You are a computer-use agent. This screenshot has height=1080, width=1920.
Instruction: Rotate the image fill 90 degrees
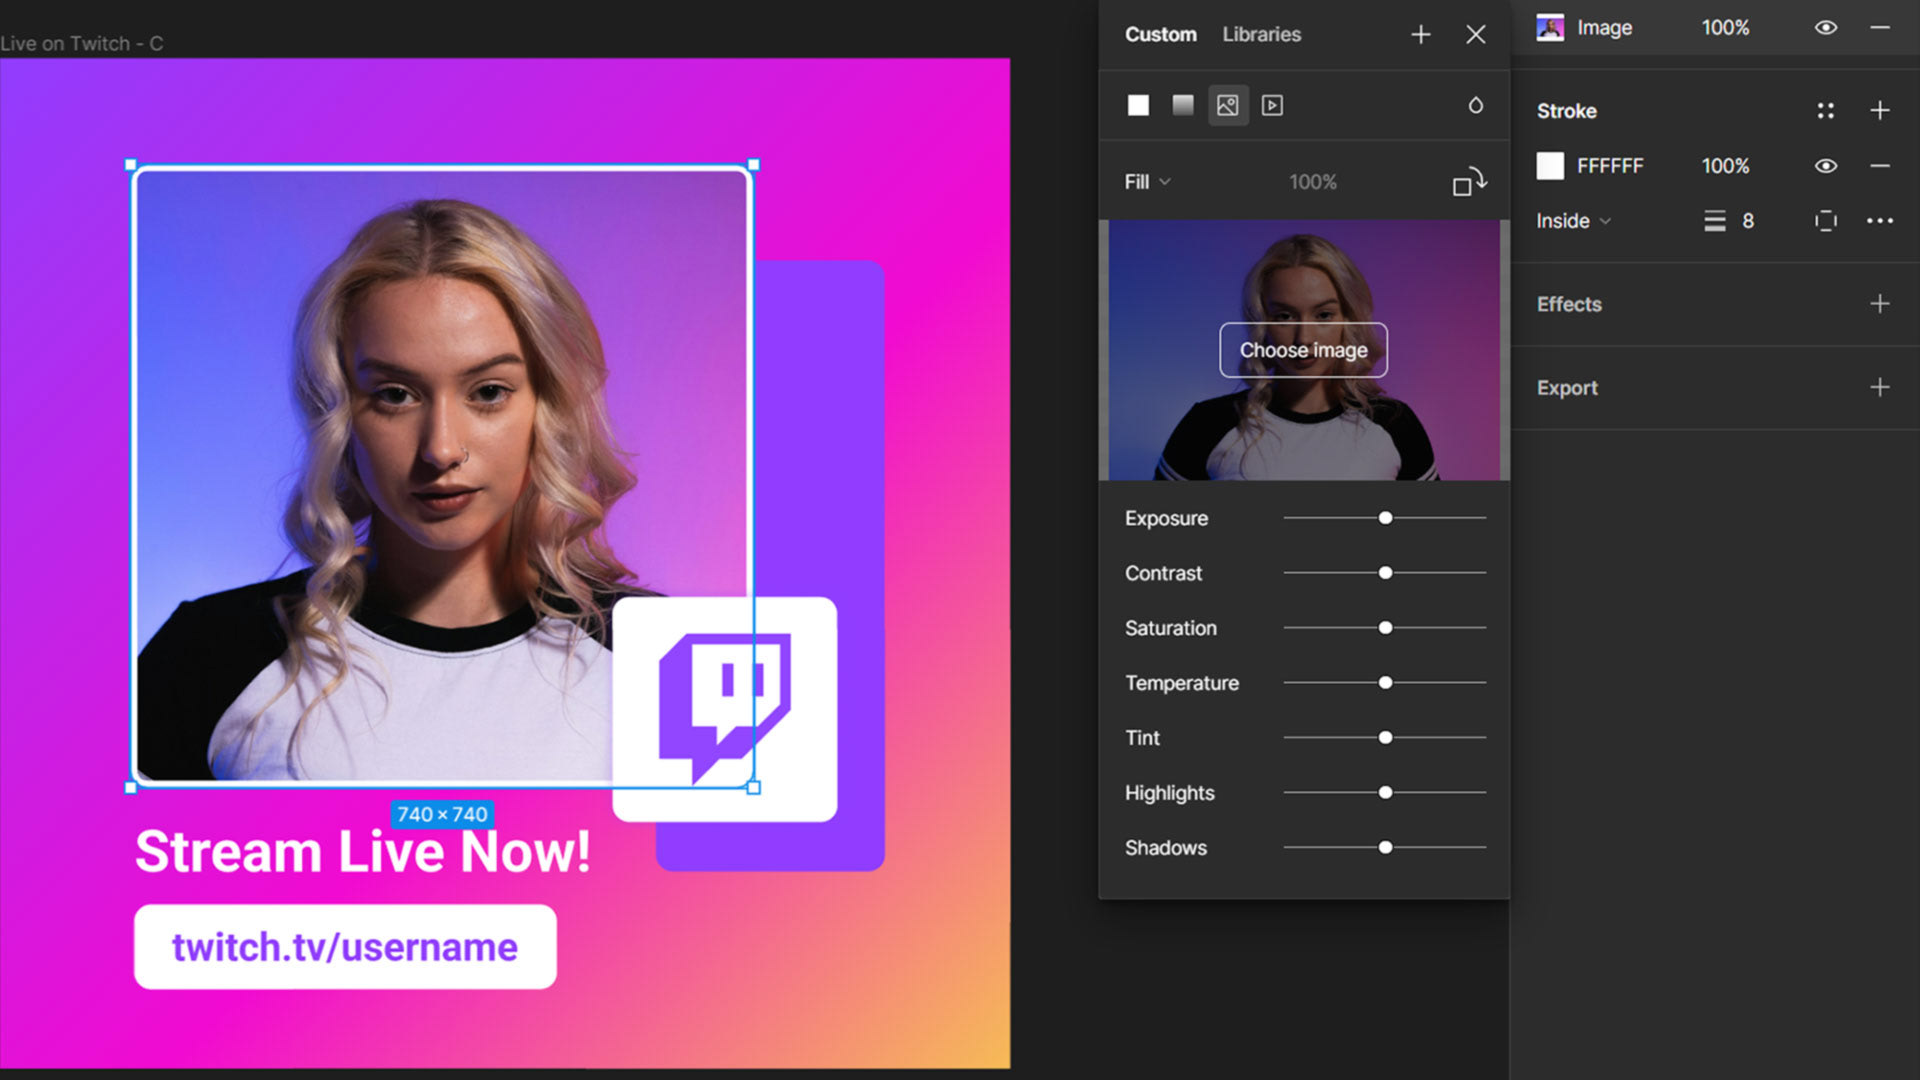(x=1469, y=182)
